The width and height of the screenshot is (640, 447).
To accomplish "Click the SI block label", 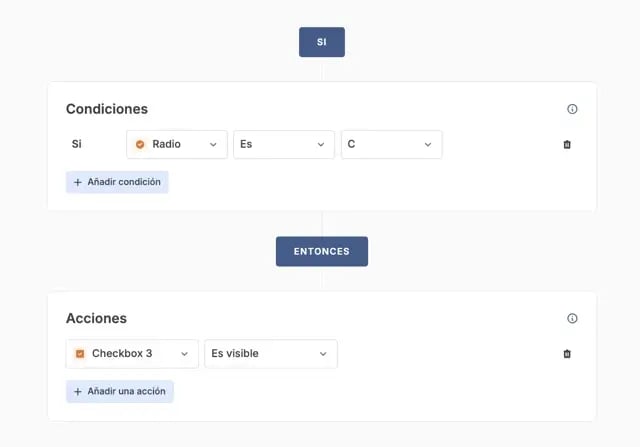I will (321, 42).
